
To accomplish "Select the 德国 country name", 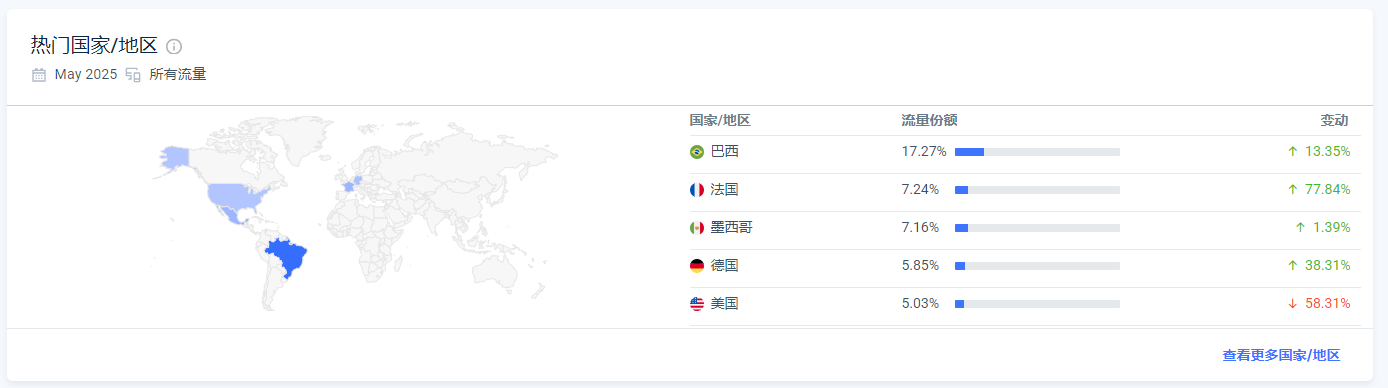I will [x=725, y=266].
